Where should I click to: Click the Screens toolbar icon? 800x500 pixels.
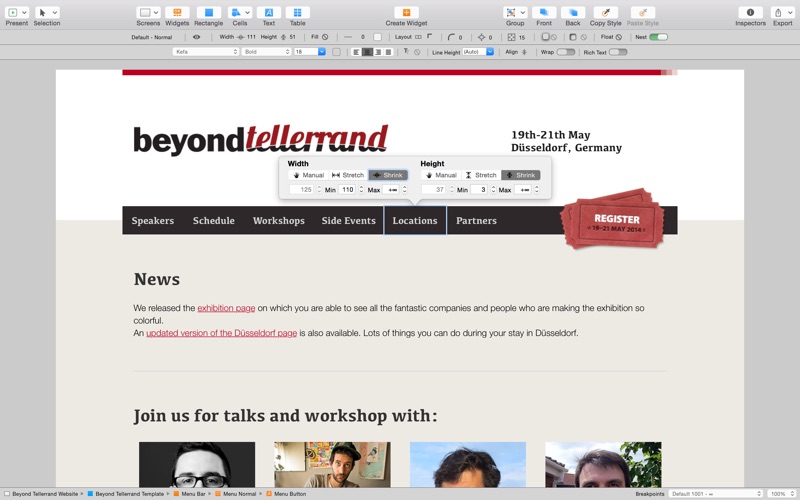pyautogui.click(x=145, y=12)
